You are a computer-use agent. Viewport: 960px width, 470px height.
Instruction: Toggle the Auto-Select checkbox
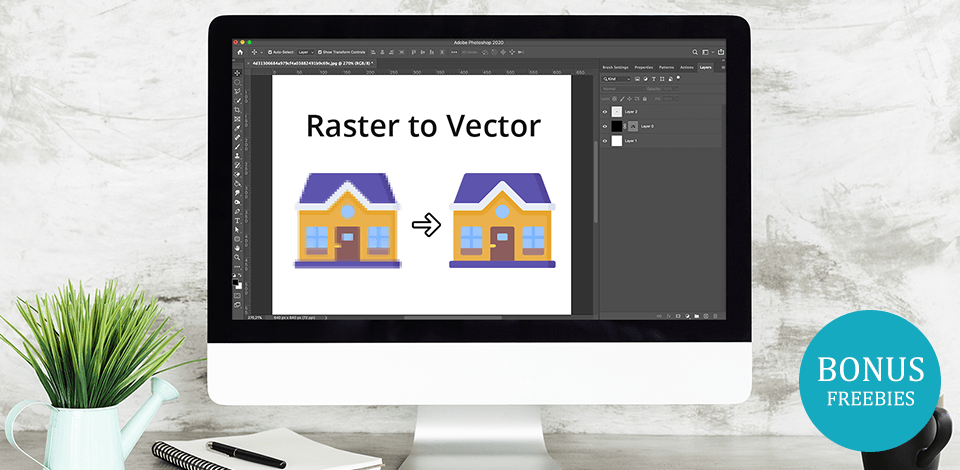coord(270,52)
